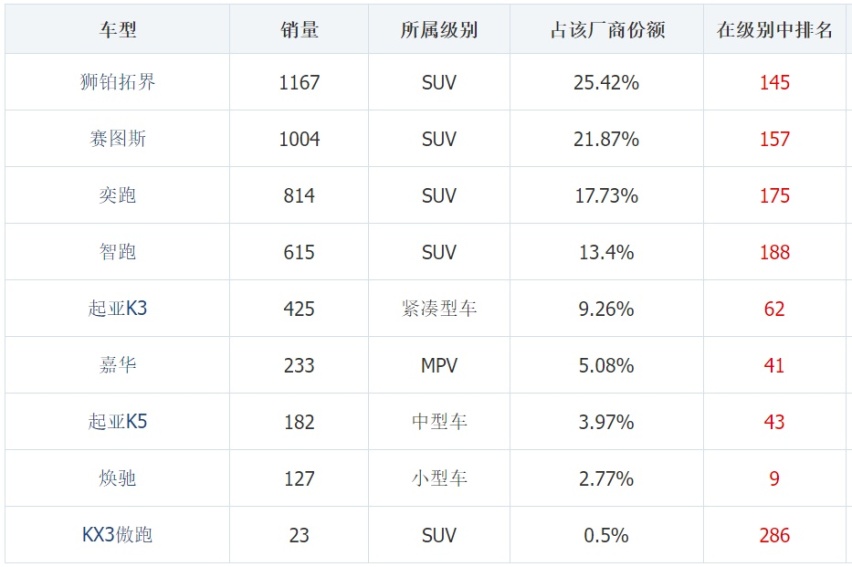Screen dimensions: 852x567
Task: Select ranking value 145 for 狮铂拓界
Action: [x=774, y=82]
